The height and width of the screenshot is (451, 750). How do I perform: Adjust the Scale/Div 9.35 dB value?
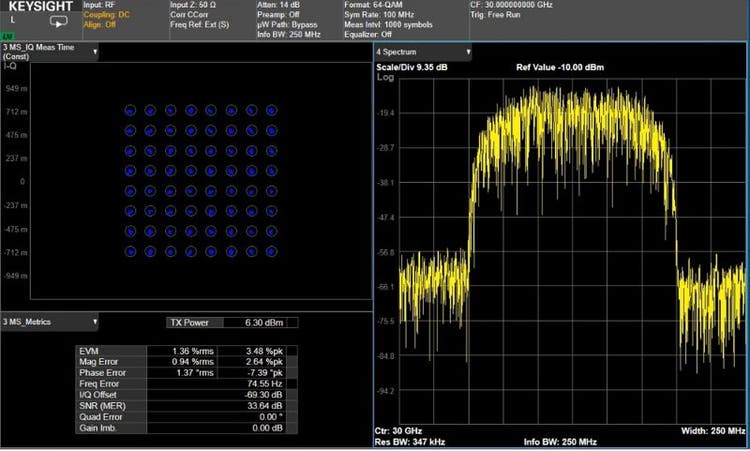tap(410, 67)
